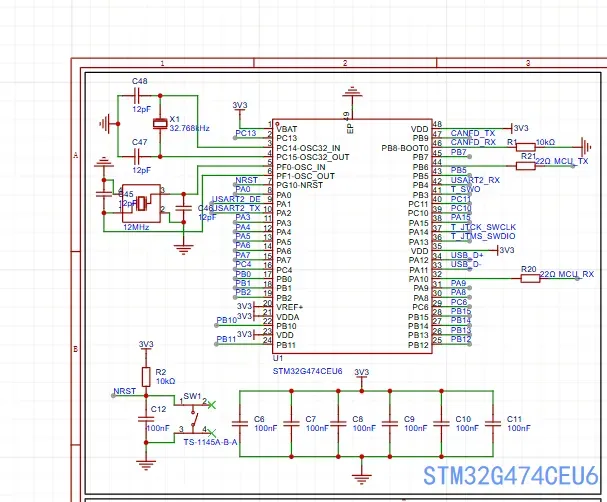
Task: Click the VDDA pin name
Action: (x=288, y=317)
